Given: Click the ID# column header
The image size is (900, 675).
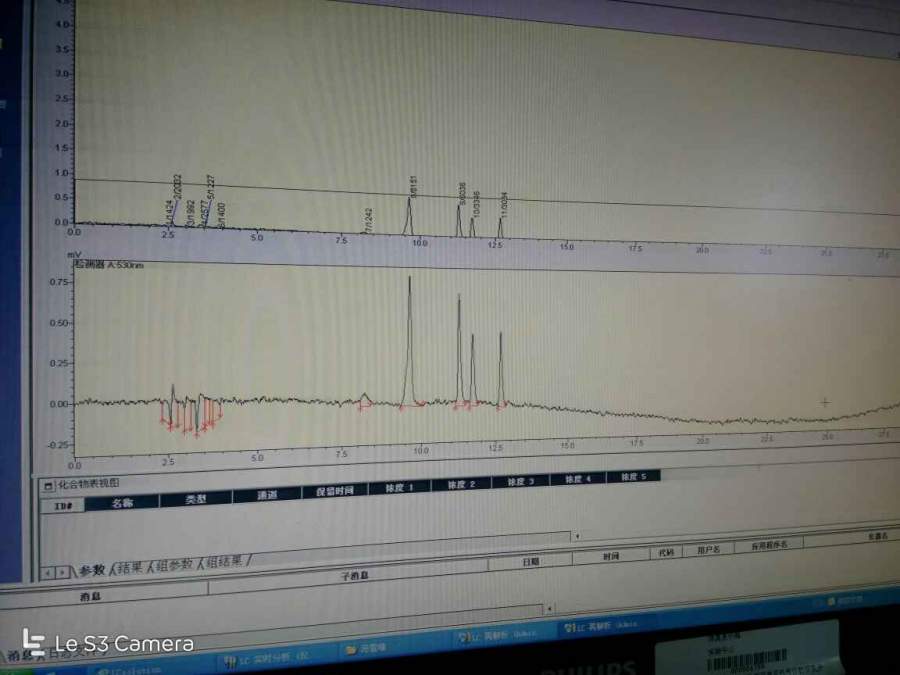Looking at the screenshot, I should pyautogui.click(x=63, y=506).
